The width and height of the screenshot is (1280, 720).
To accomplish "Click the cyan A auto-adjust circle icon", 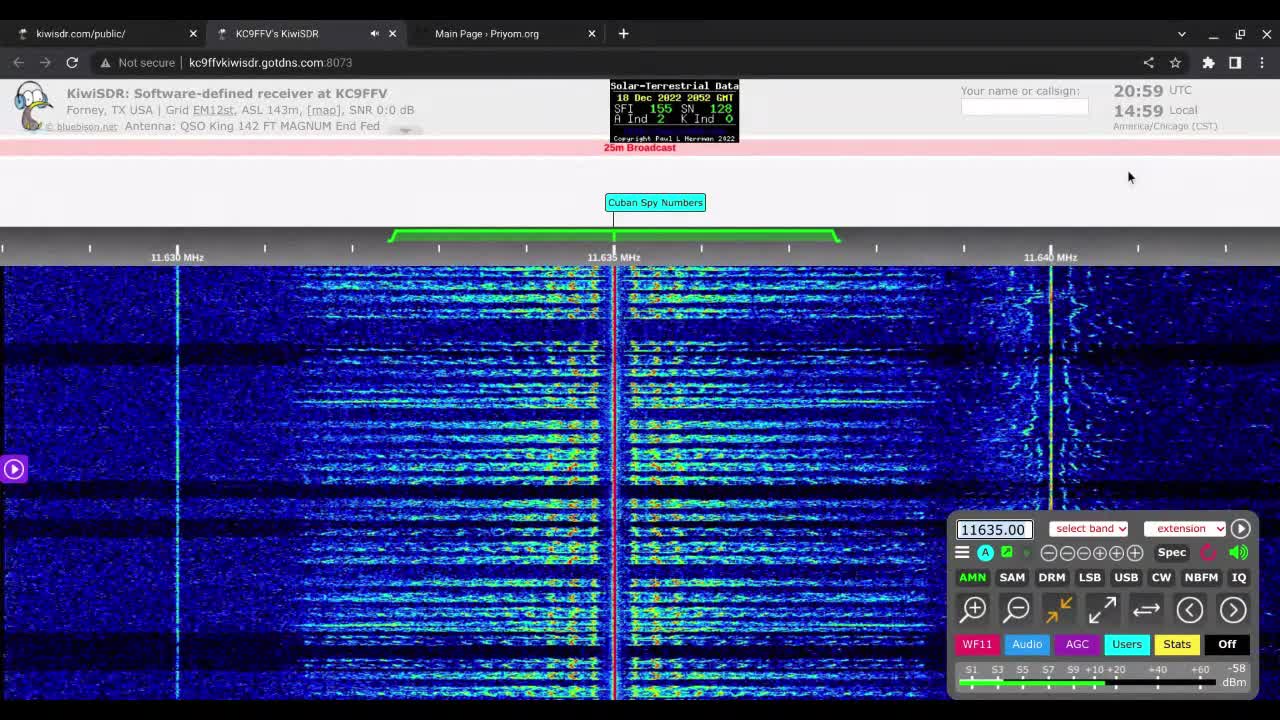I will pos(985,552).
